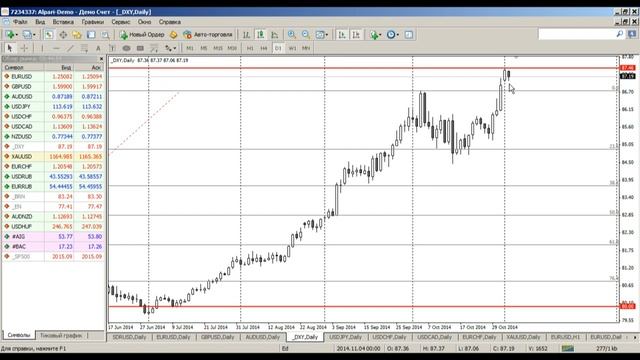Toggle Chart Shift icon
Viewport: 640px width, 360px height.
[x=356, y=35]
